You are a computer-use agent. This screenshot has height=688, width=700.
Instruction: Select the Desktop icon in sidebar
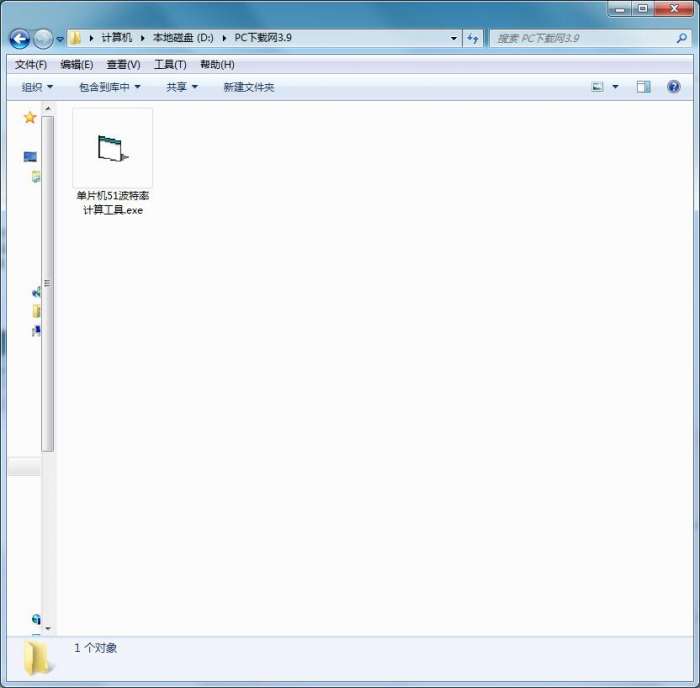[x=30, y=157]
